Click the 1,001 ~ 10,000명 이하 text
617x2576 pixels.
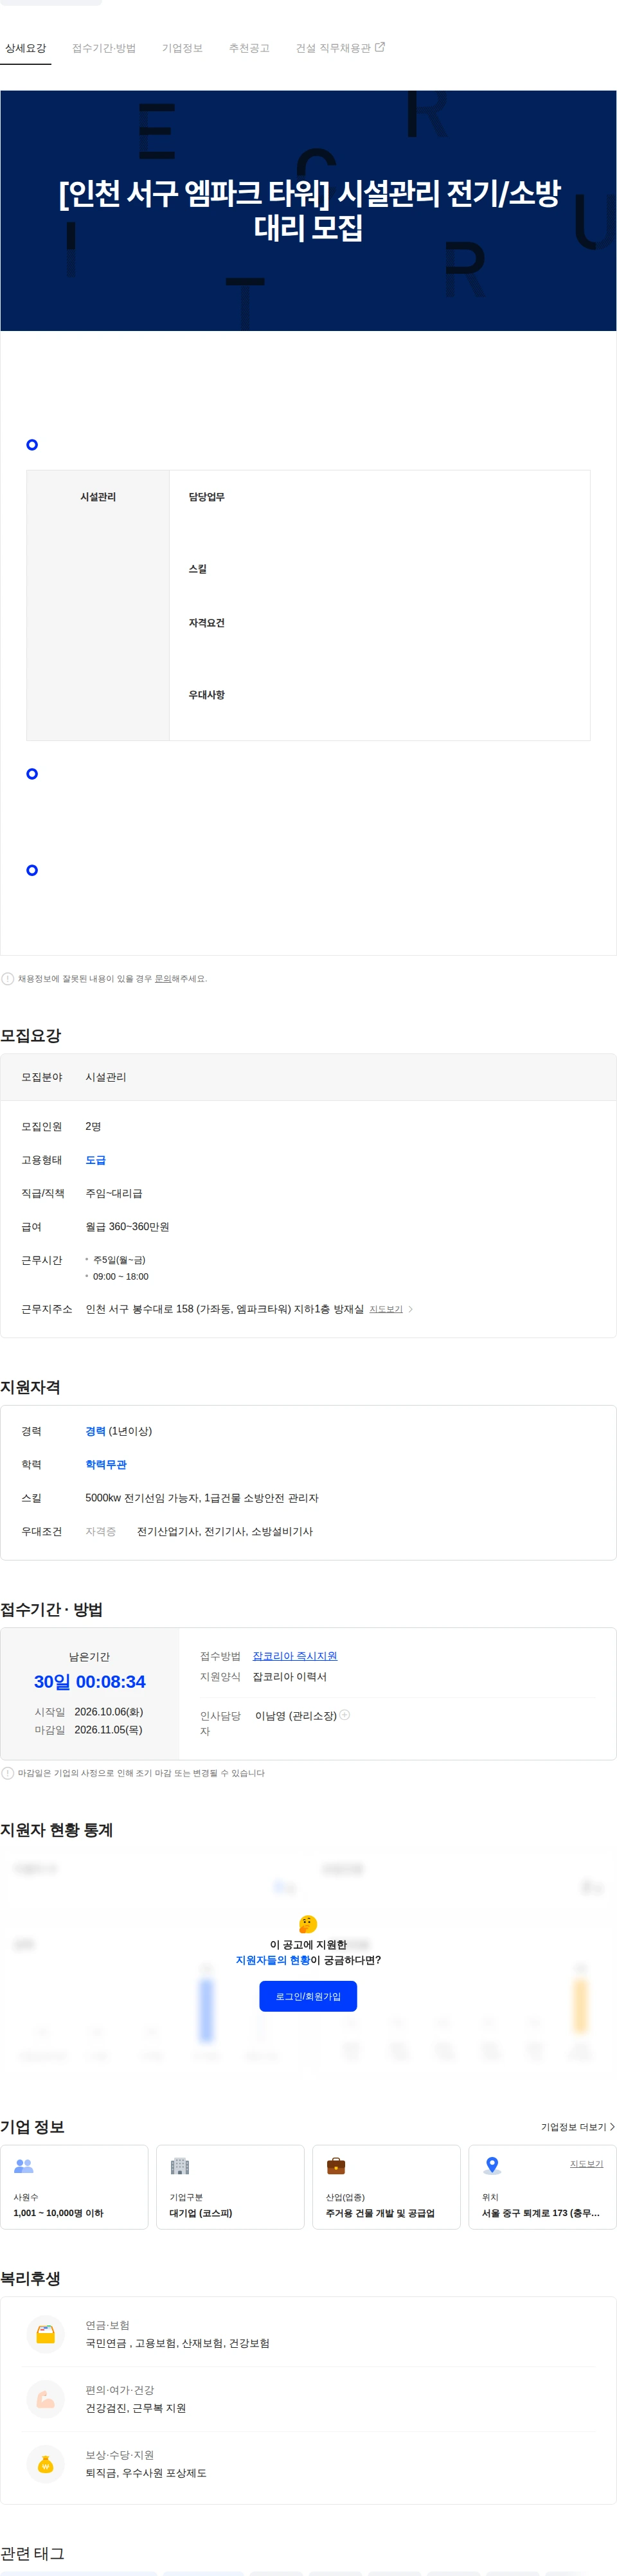click(x=58, y=2213)
